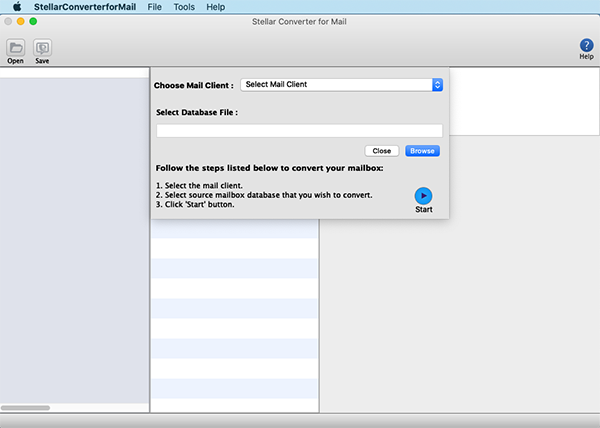Image resolution: width=600 pixels, height=428 pixels.
Task: Click the '1. Select the mail client.' step
Action: (x=199, y=186)
